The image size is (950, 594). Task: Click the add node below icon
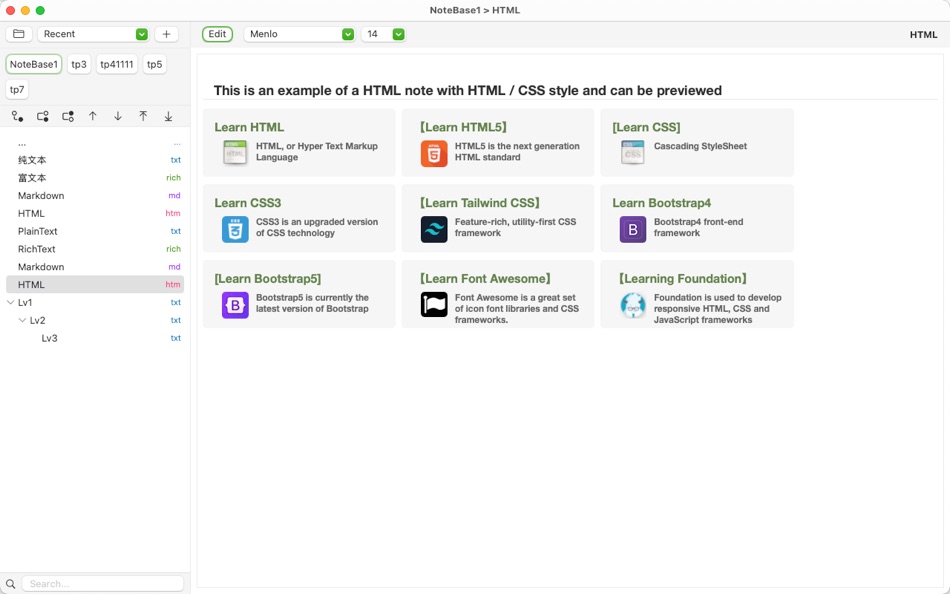click(x=68, y=116)
